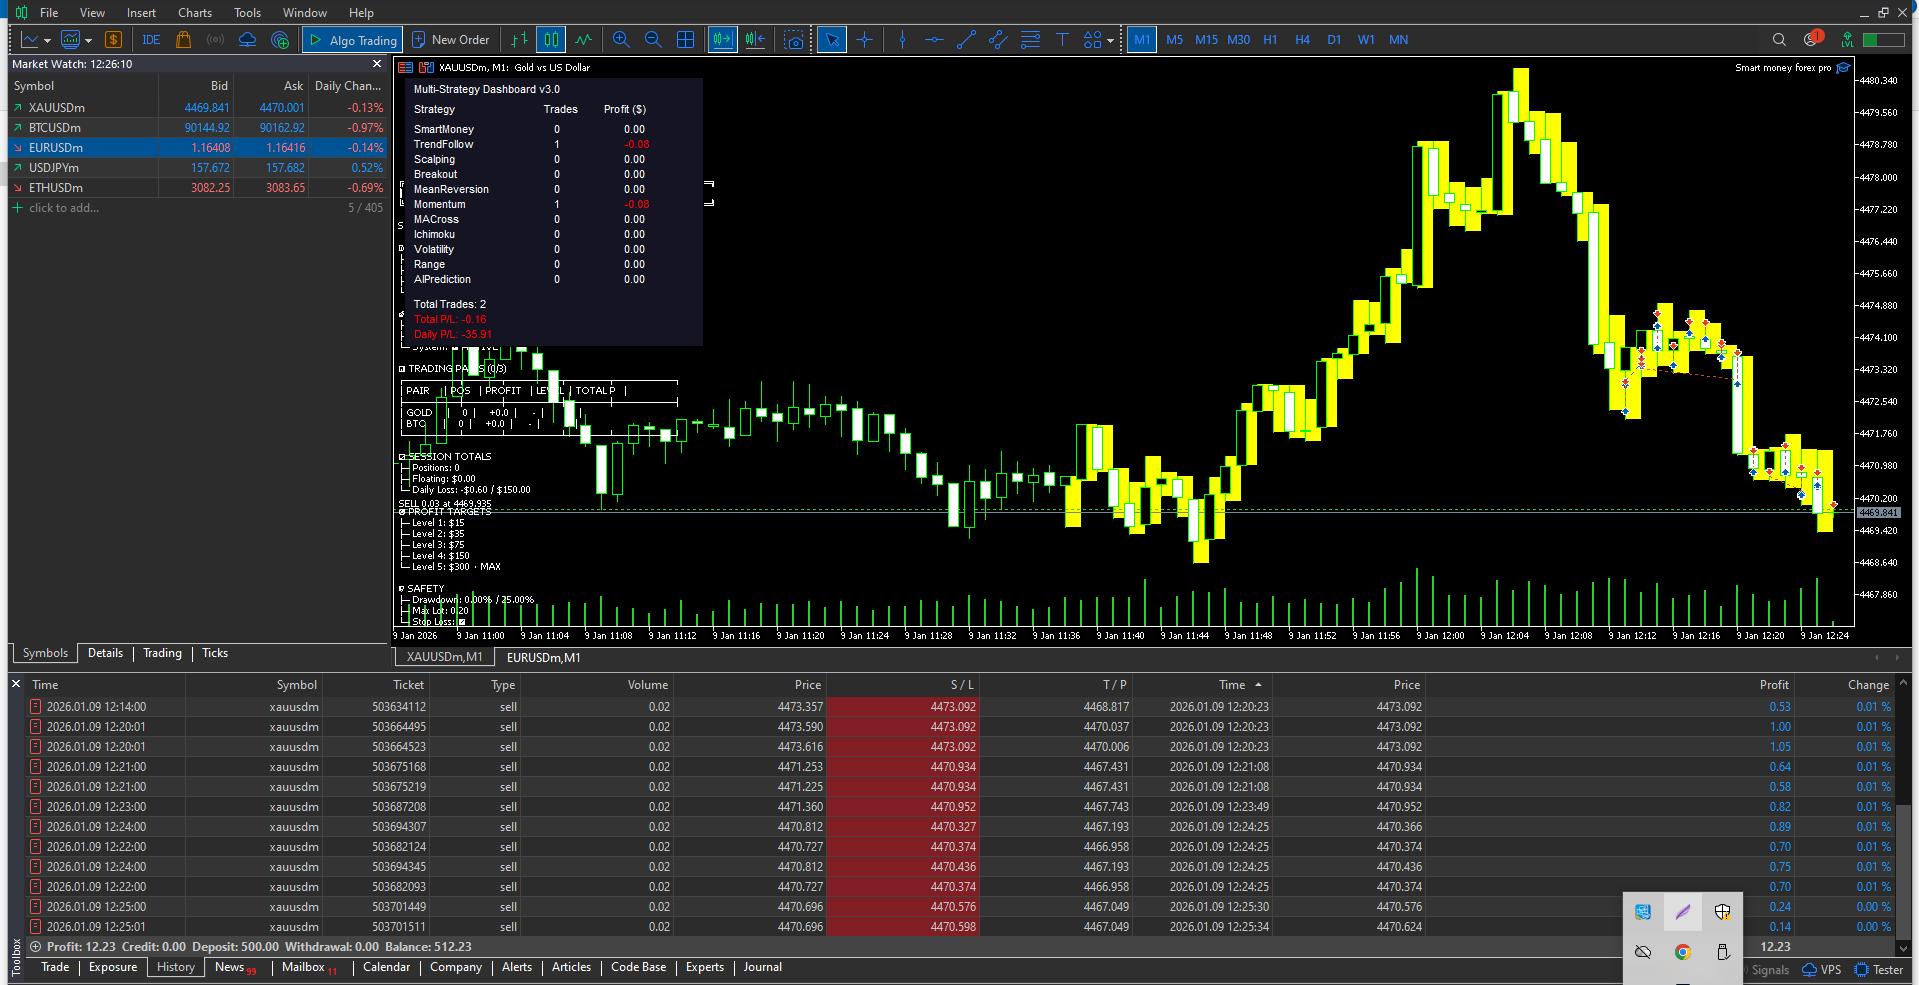Image resolution: width=1919 pixels, height=985 pixels.
Task: Expand the objects shapes dropdown arrow
Action: coord(1110,41)
